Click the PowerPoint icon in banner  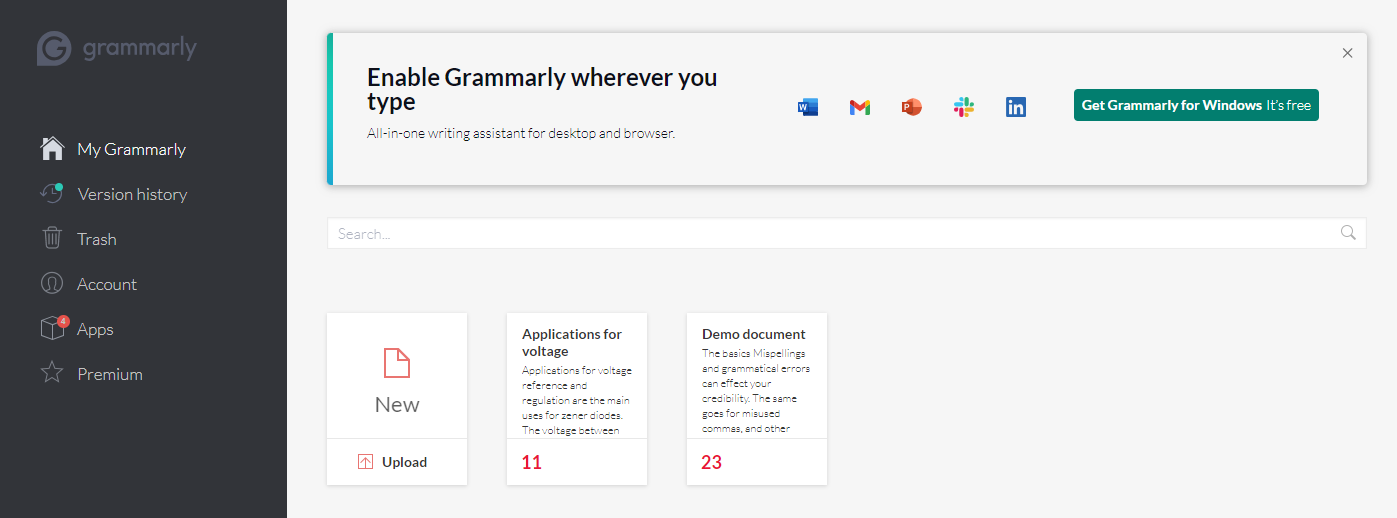tap(911, 107)
